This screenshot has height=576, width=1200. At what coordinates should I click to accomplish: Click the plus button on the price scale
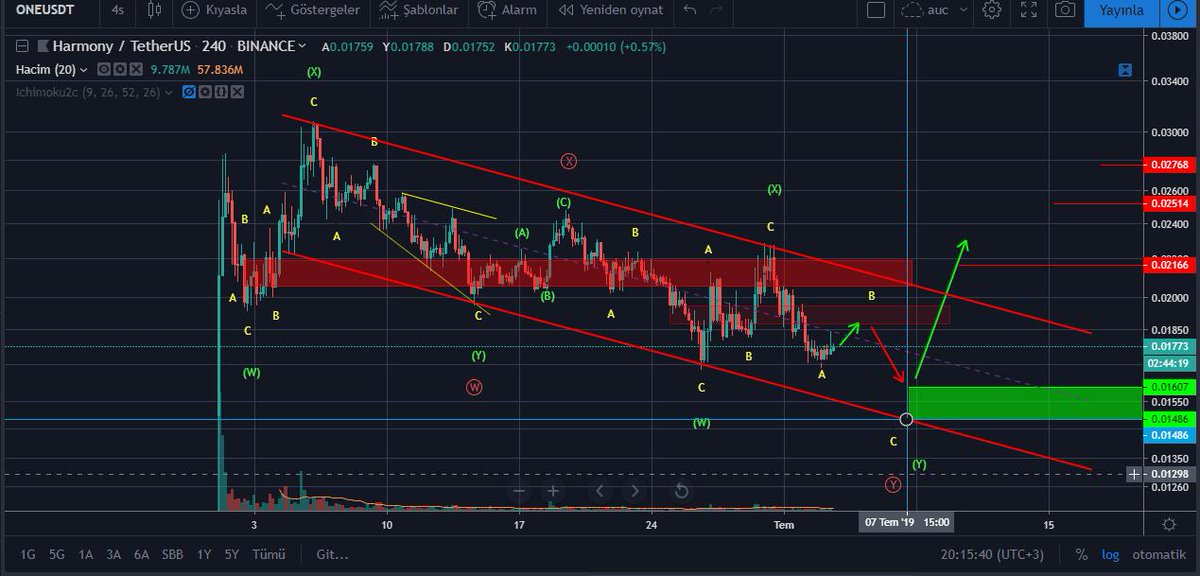[x=1134, y=474]
